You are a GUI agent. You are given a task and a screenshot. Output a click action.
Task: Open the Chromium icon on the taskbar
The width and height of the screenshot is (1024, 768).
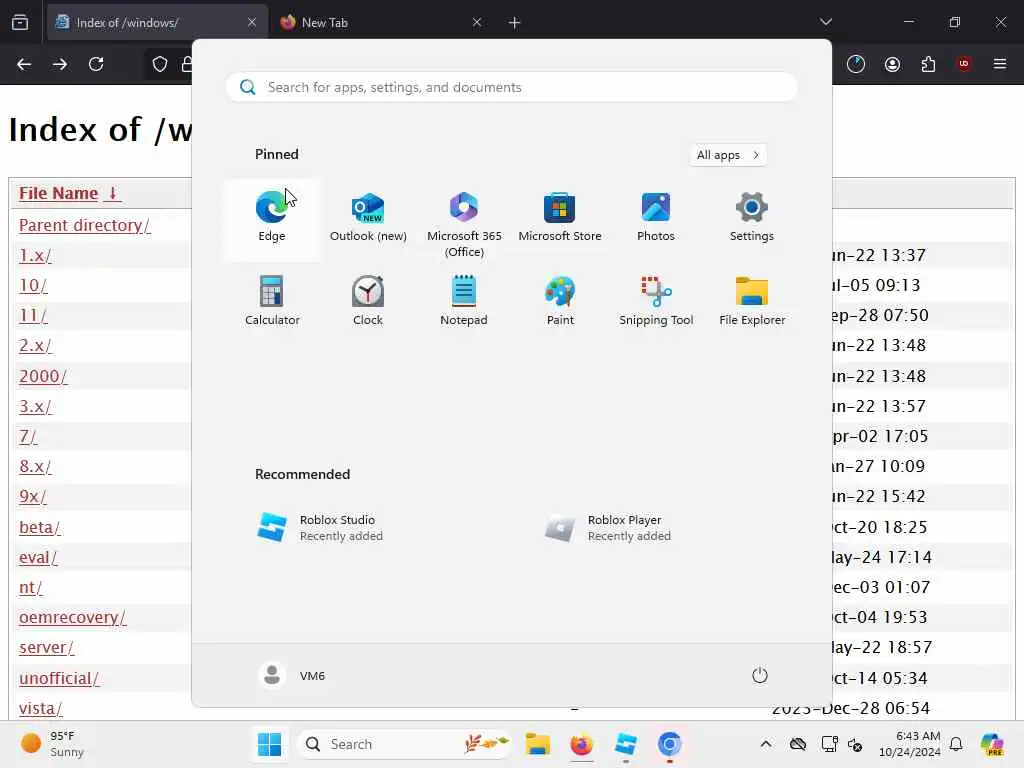pos(669,744)
